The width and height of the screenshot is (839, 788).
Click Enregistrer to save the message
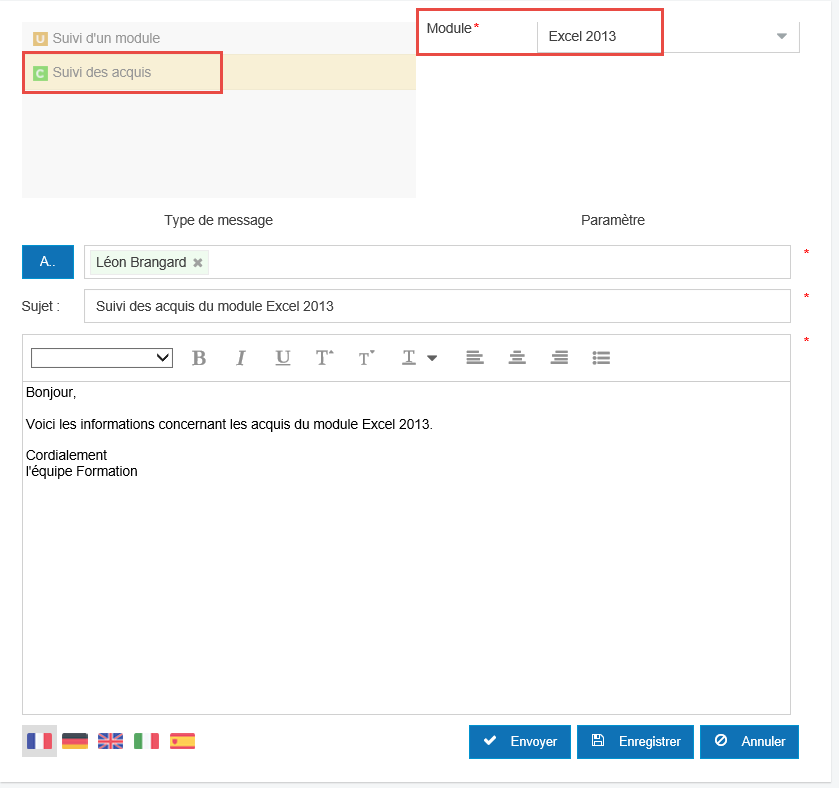tap(635, 742)
